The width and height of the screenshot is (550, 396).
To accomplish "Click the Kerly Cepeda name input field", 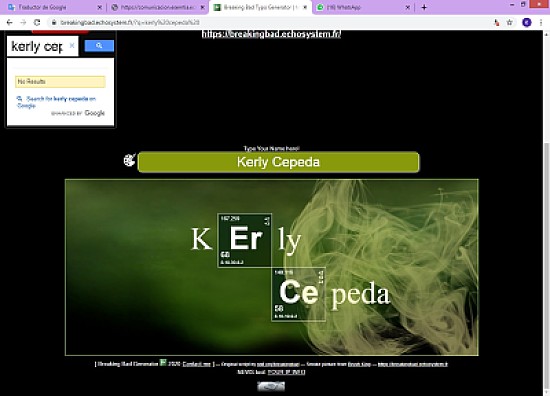I will pos(279,162).
